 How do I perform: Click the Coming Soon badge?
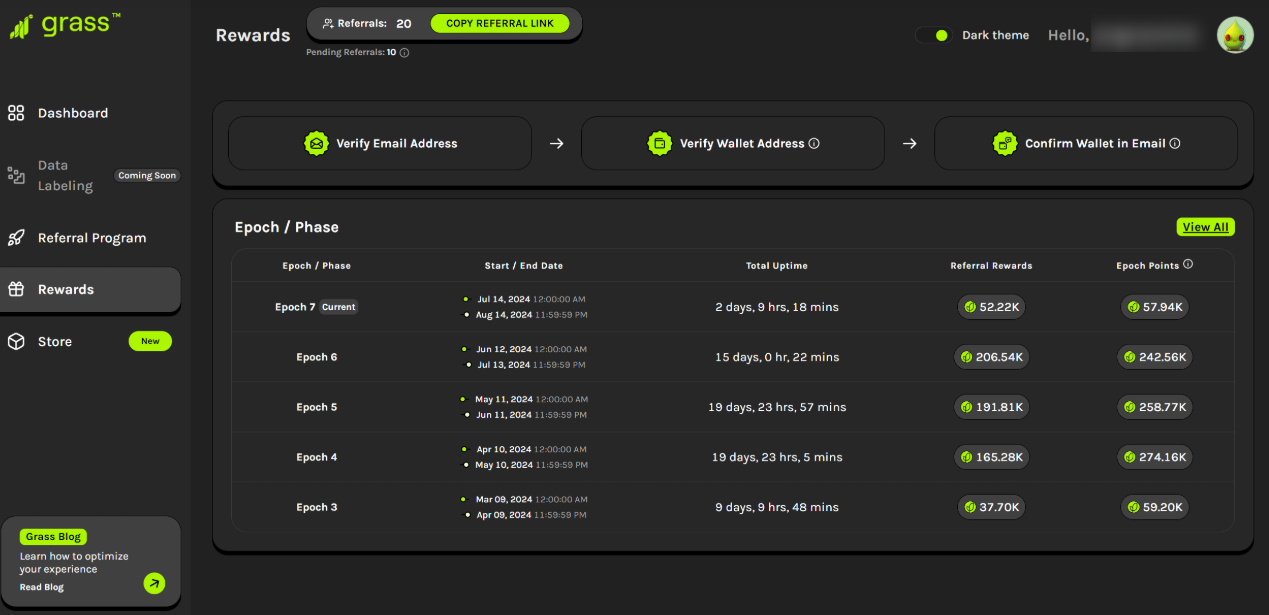coord(147,175)
